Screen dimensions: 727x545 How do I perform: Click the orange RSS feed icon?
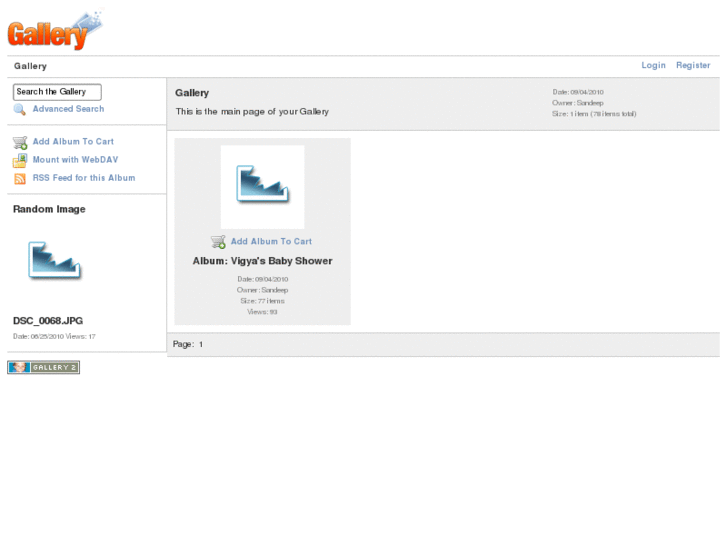20,179
